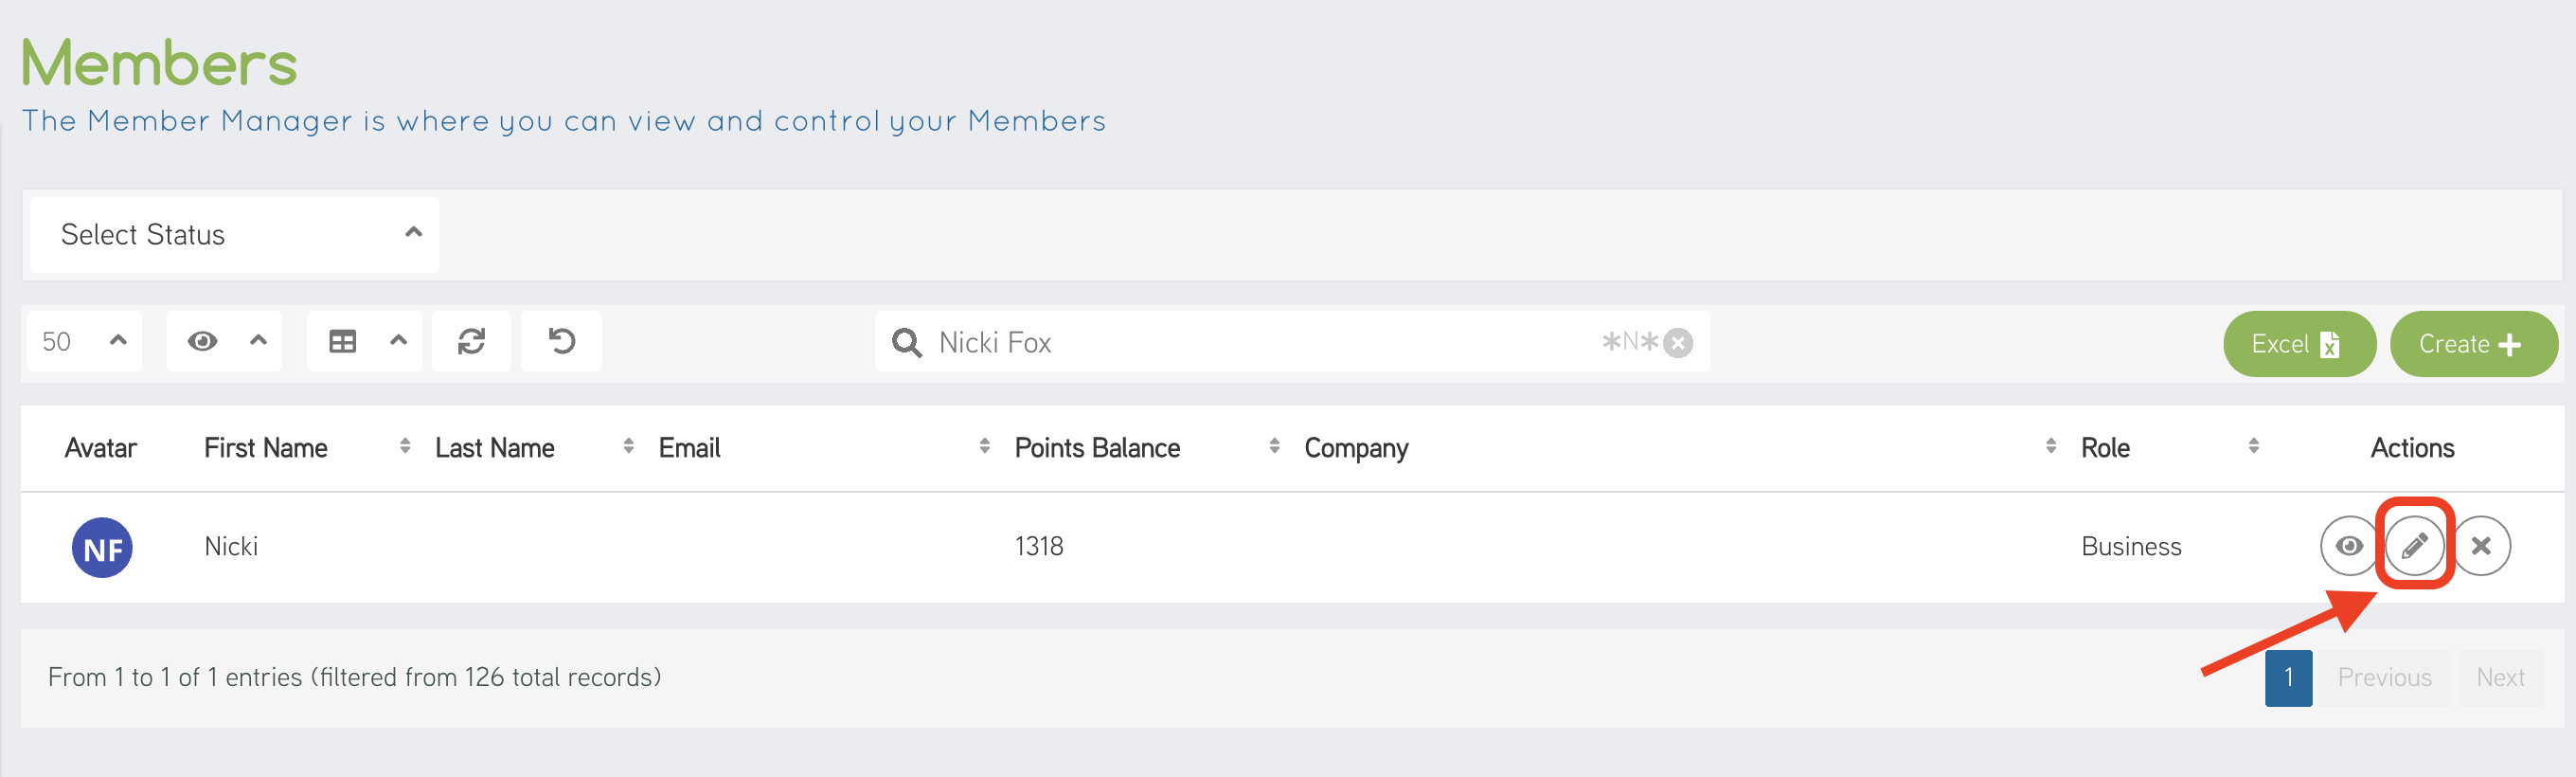Click the reset undo arrow icon

pyautogui.click(x=561, y=342)
